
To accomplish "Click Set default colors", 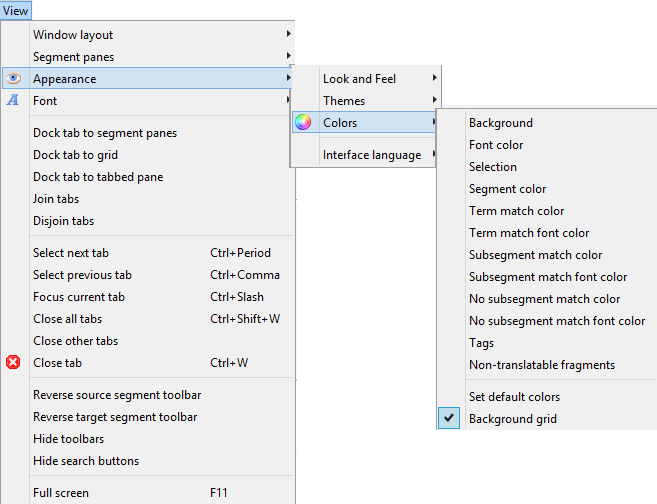I will coord(514,397).
